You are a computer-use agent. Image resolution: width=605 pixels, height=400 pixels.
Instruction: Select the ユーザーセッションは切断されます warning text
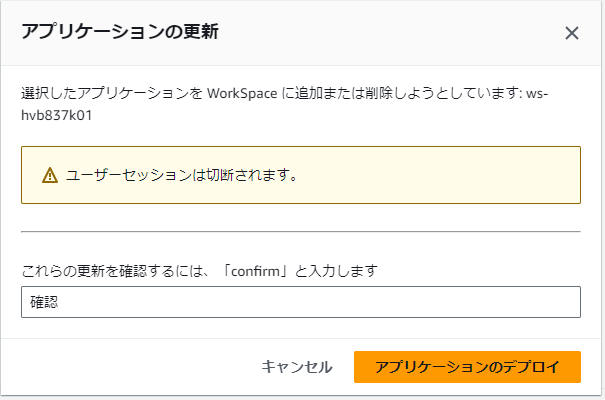click(x=182, y=175)
